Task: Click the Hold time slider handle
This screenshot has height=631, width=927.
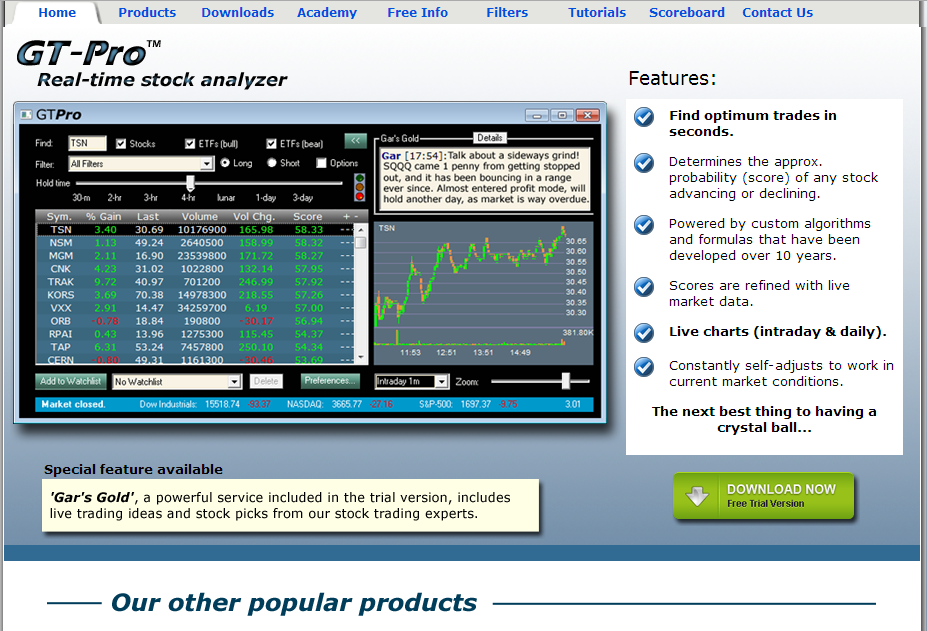Action: click(188, 183)
